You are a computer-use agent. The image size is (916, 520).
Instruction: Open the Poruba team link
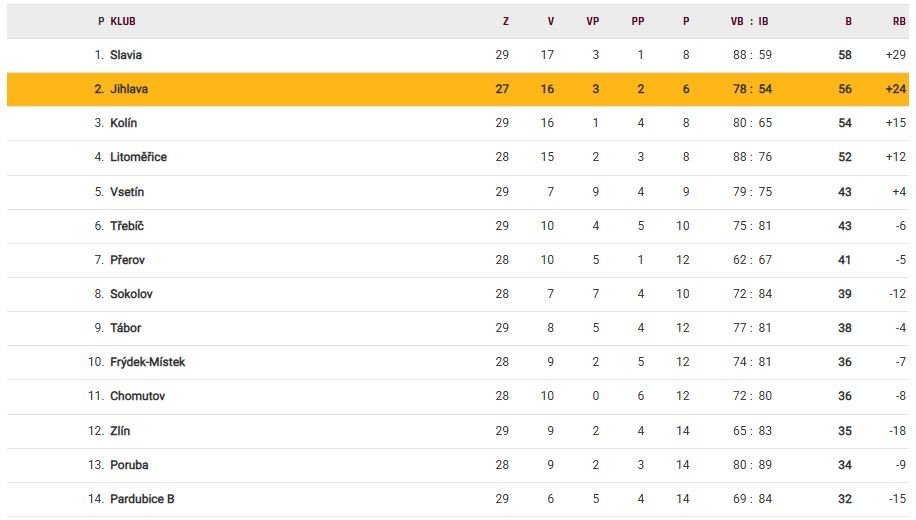click(x=129, y=465)
